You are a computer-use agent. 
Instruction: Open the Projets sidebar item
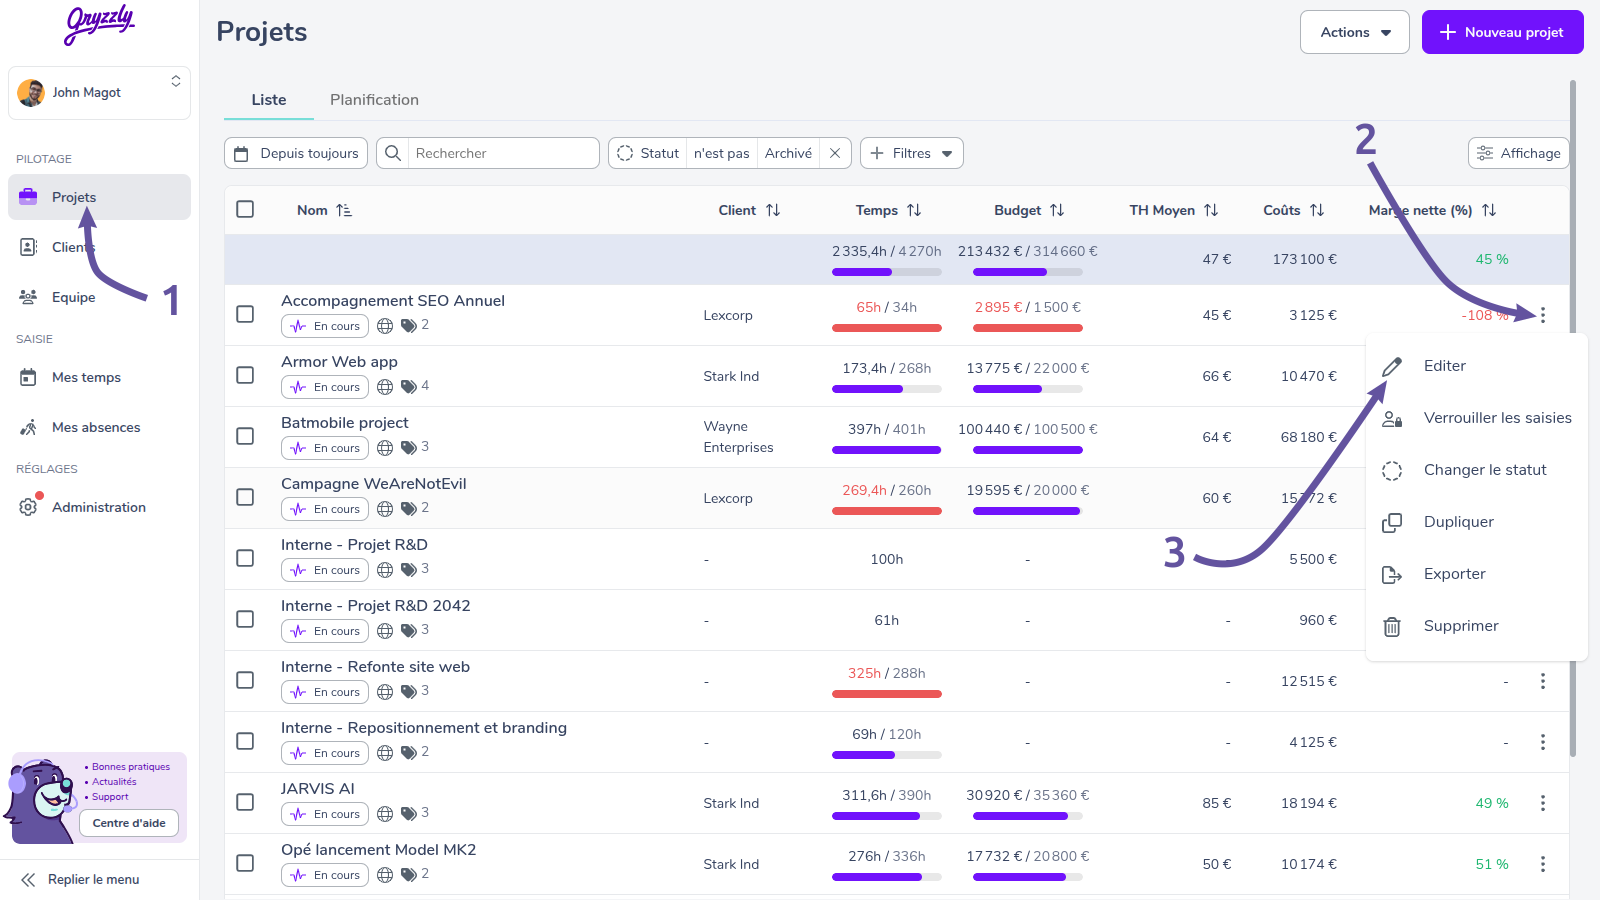99,197
